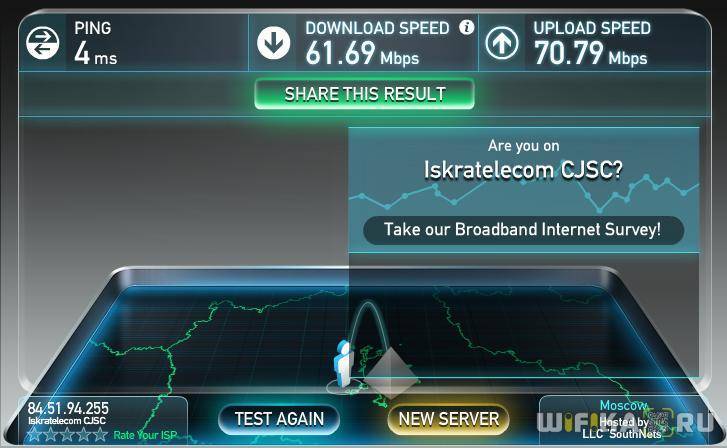Click Share This Result button
727x448 pixels.
pyautogui.click(x=364, y=94)
